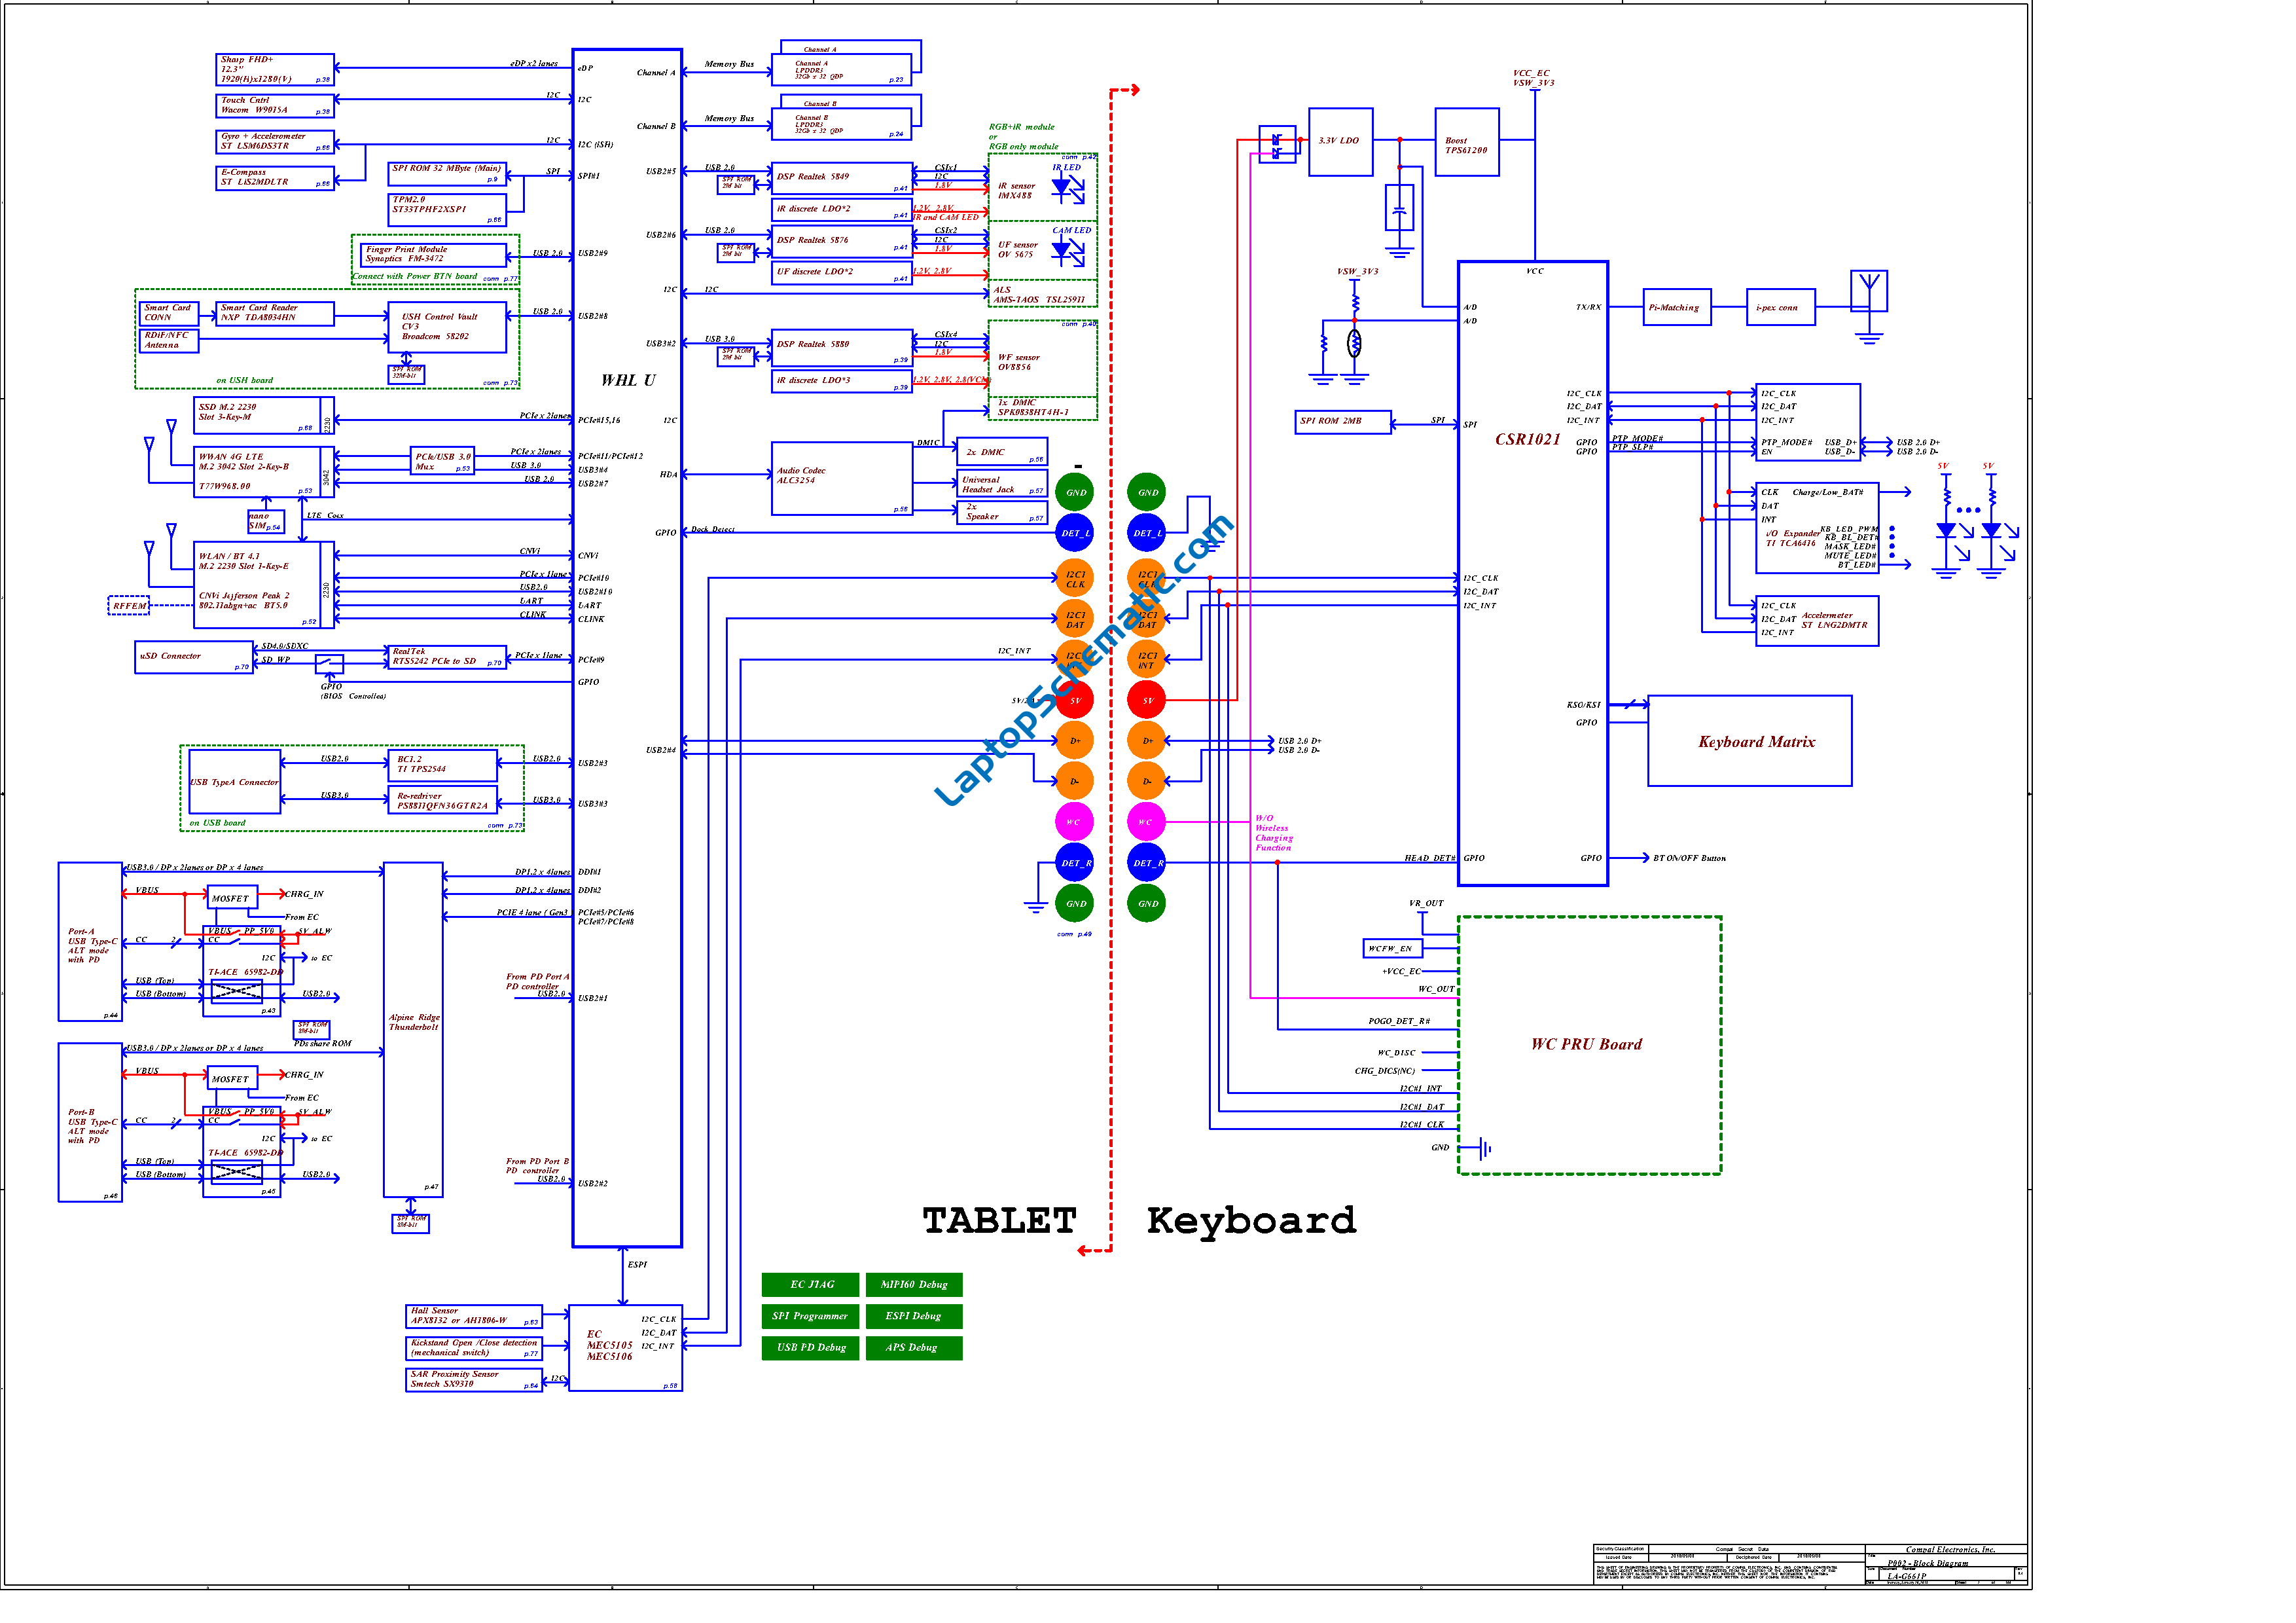Select the ESPI Debug green box
Image resolution: width=2296 pixels, height=1623 pixels.
(913, 1316)
